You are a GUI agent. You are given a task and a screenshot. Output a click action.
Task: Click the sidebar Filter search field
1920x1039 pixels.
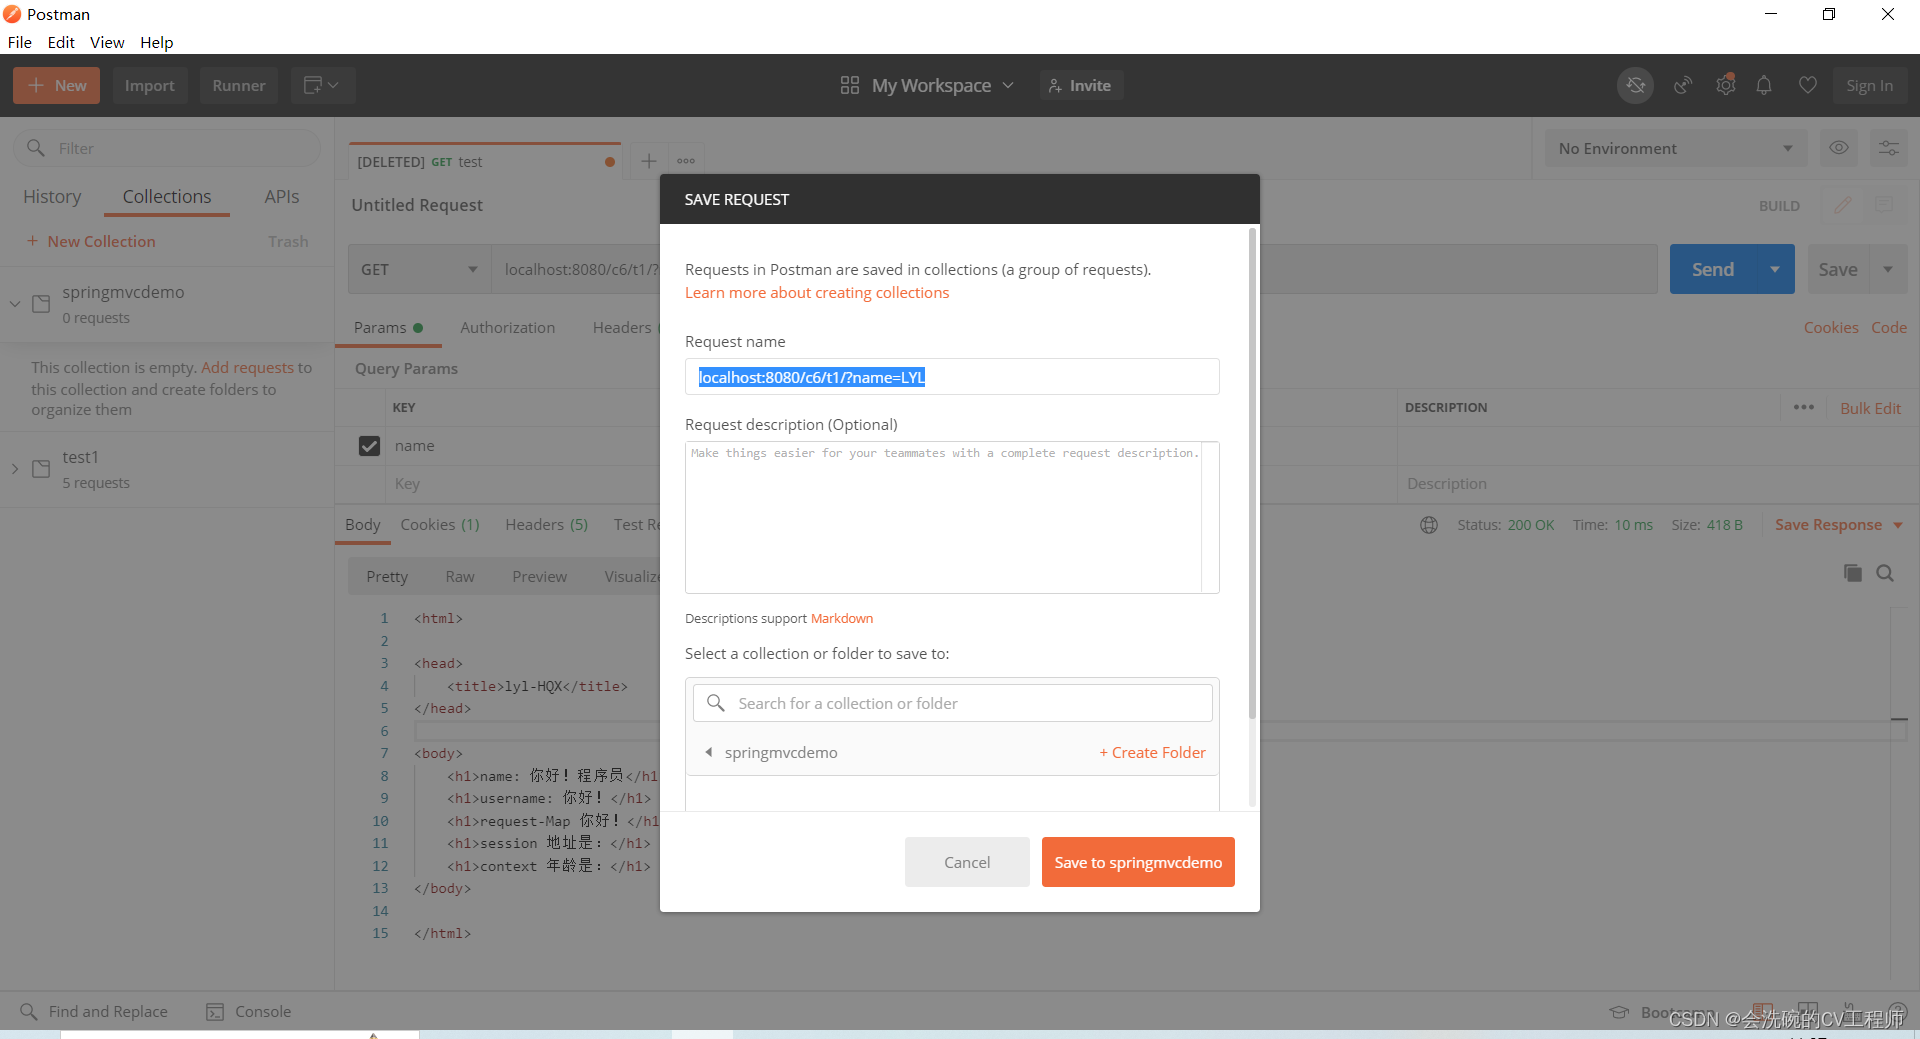coord(167,148)
